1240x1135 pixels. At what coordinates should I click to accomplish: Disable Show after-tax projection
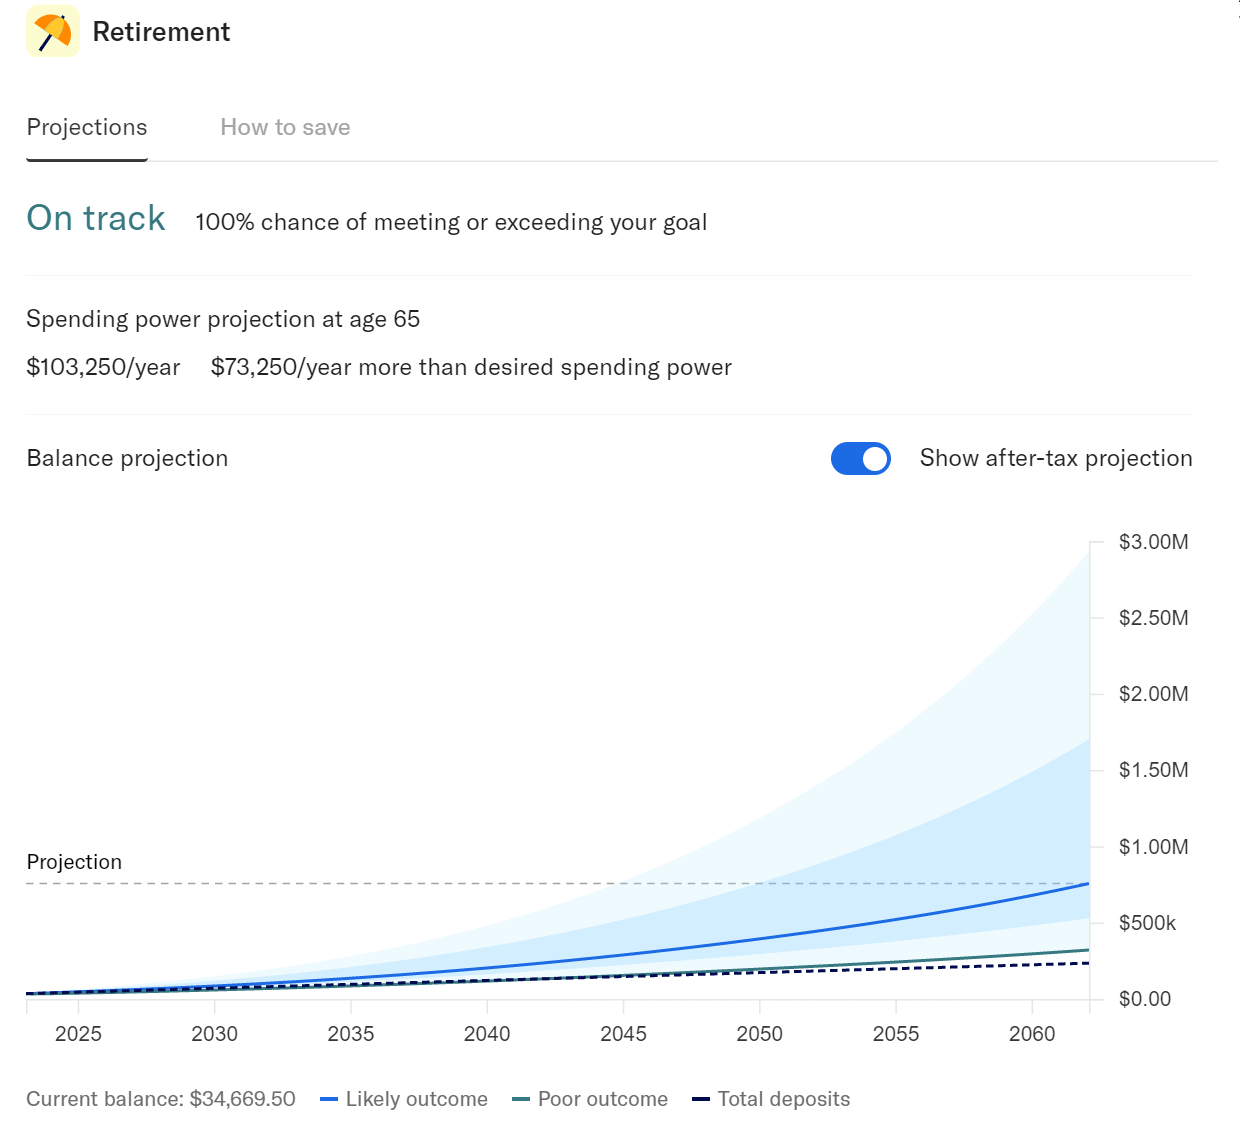click(861, 458)
